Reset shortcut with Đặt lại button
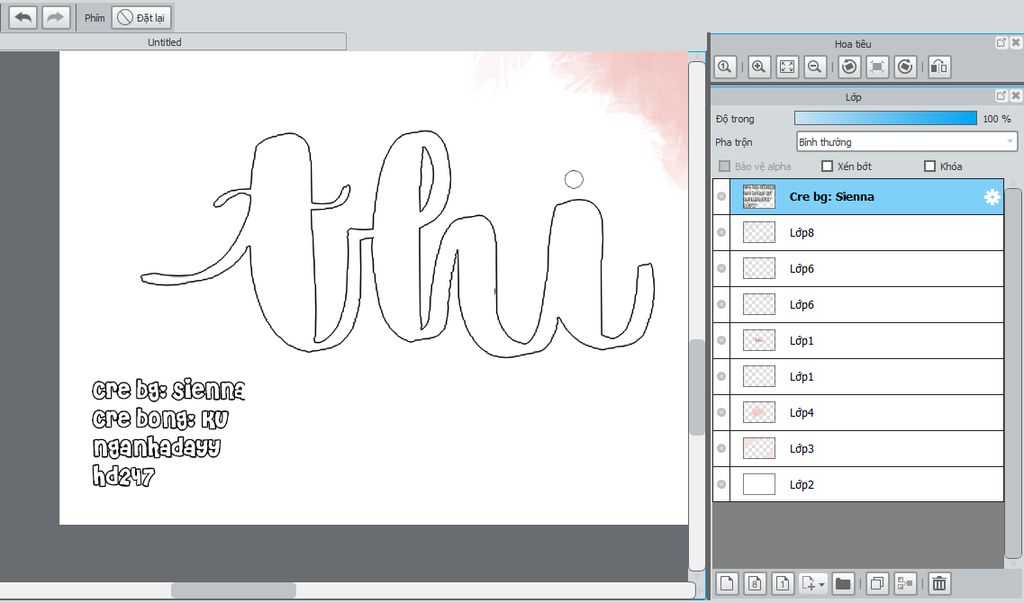 142,18
